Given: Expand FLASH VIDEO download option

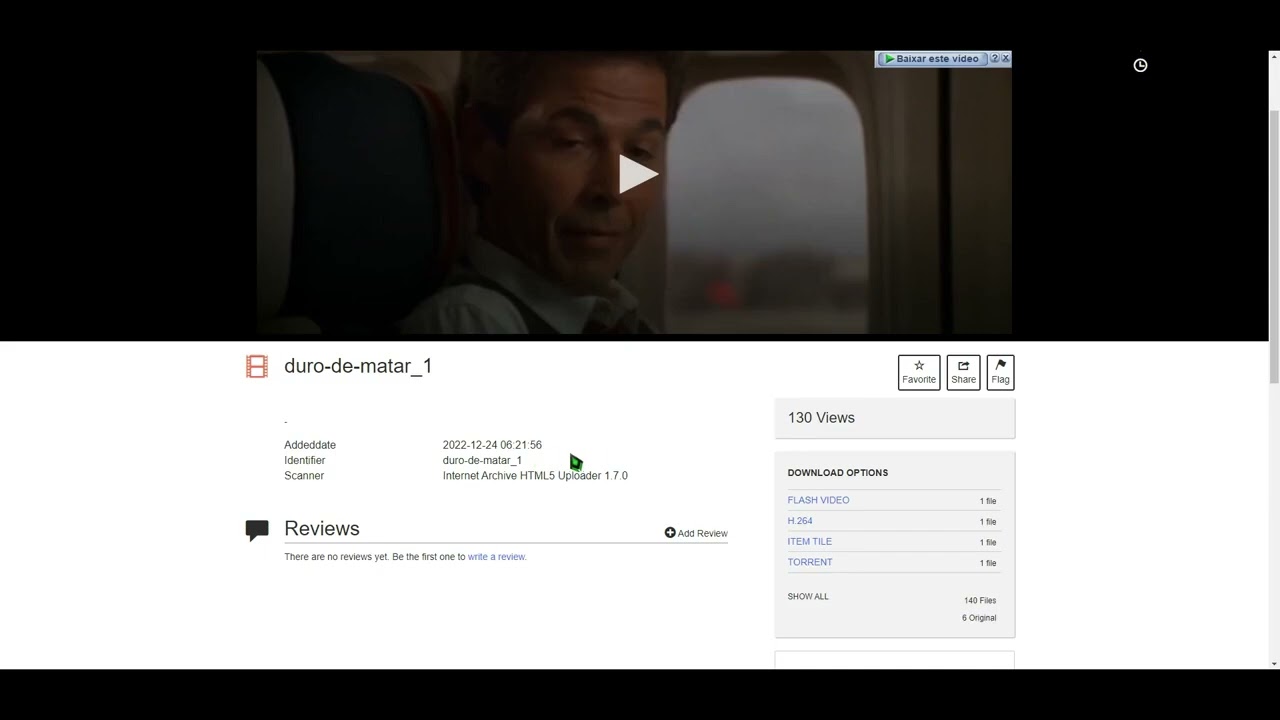Looking at the screenshot, I should point(818,500).
